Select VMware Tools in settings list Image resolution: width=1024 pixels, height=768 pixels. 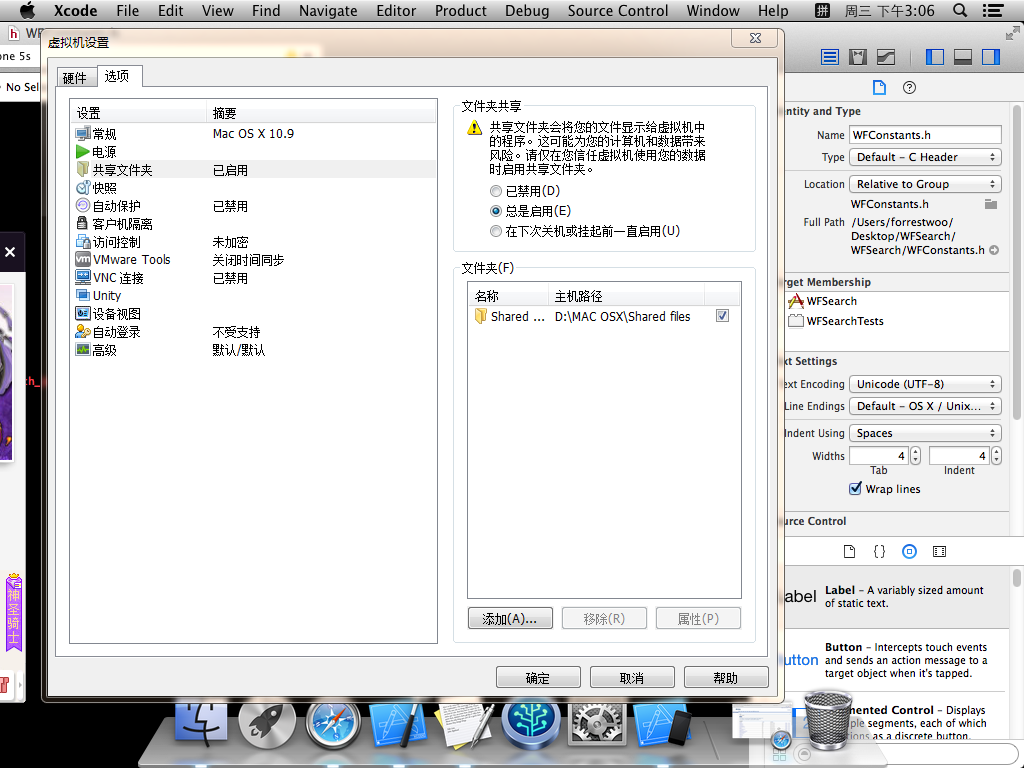(x=131, y=260)
